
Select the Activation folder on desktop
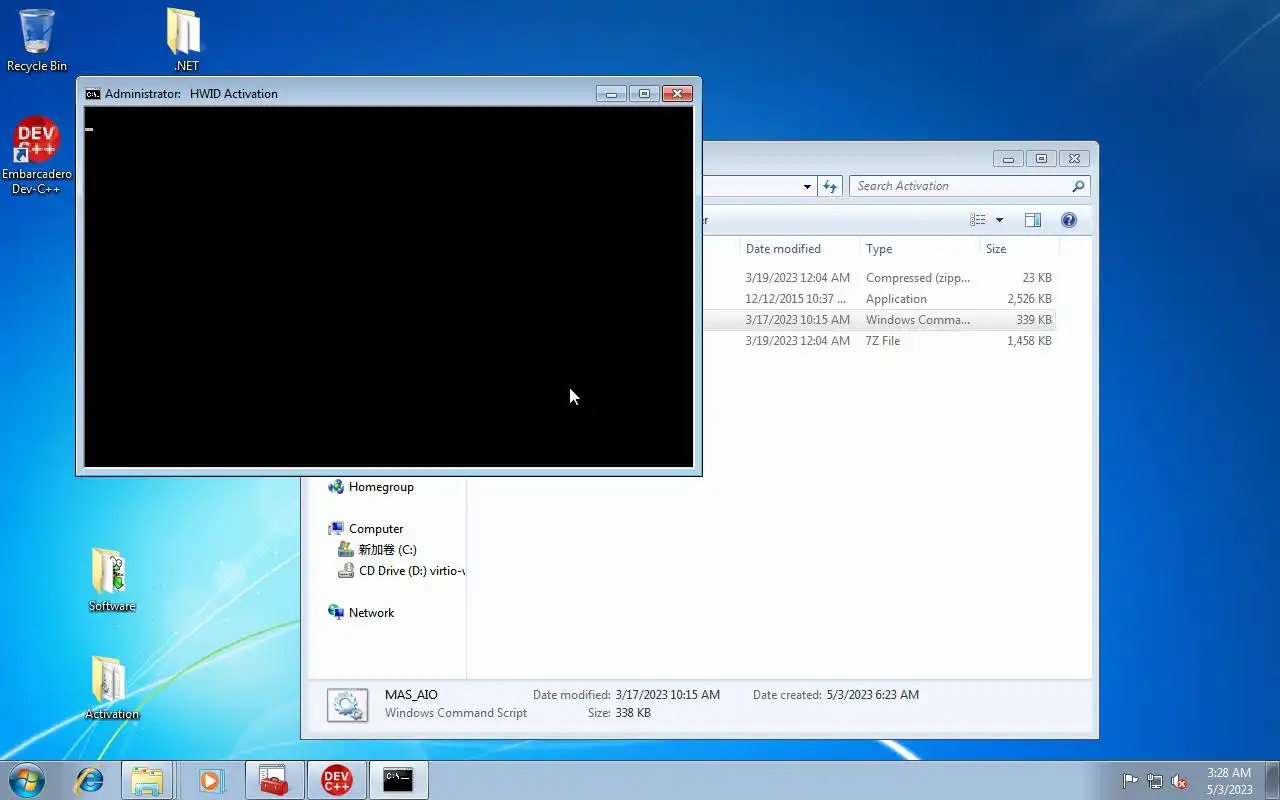[x=111, y=688]
